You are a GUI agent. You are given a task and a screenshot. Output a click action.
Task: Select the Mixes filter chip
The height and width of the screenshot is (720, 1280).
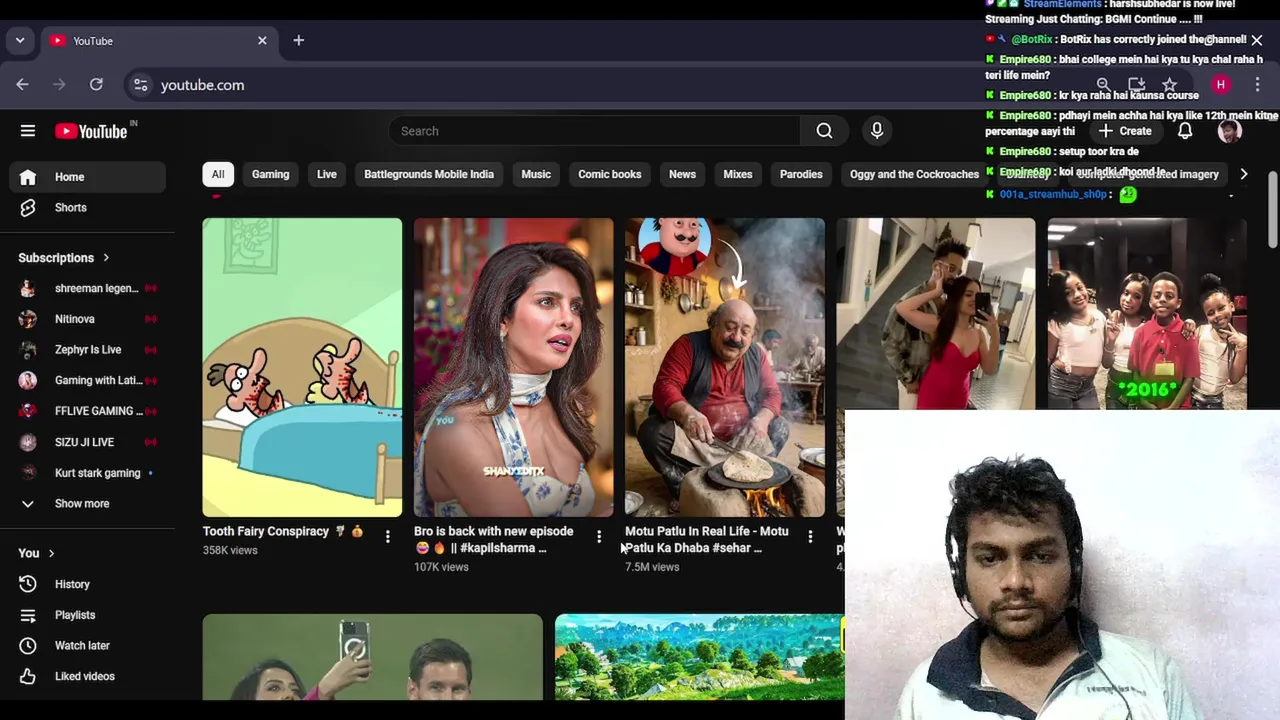click(x=738, y=174)
